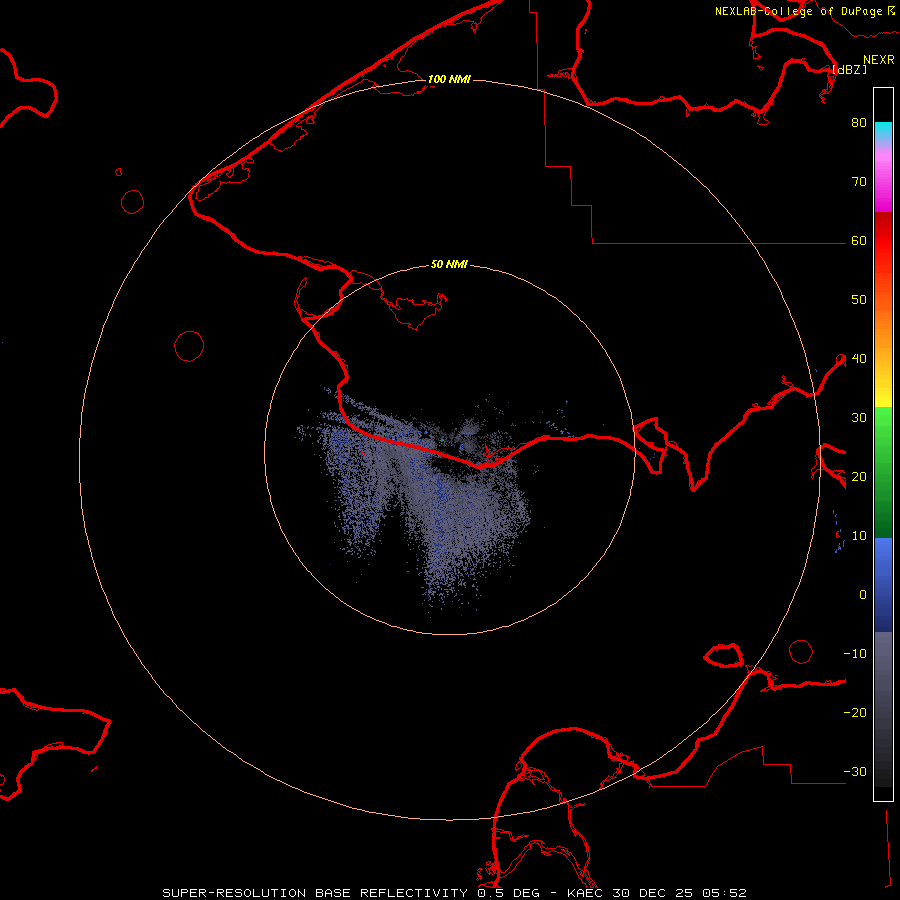Click the Super-Resolution Base Reflectivity caption
Image resolution: width=900 pixels, height=900 pixels.
(454, 893)
